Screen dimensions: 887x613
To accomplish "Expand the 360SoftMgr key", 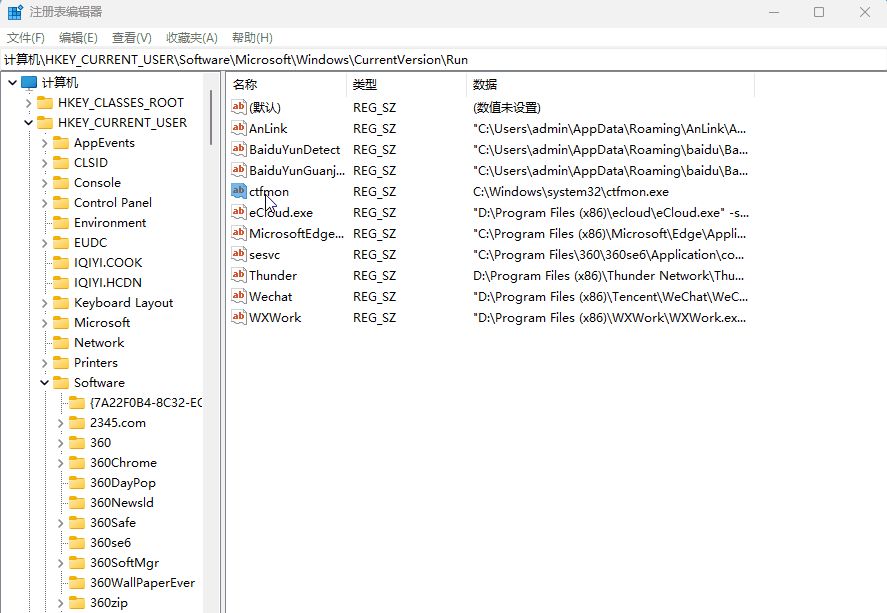I will 61,563.
